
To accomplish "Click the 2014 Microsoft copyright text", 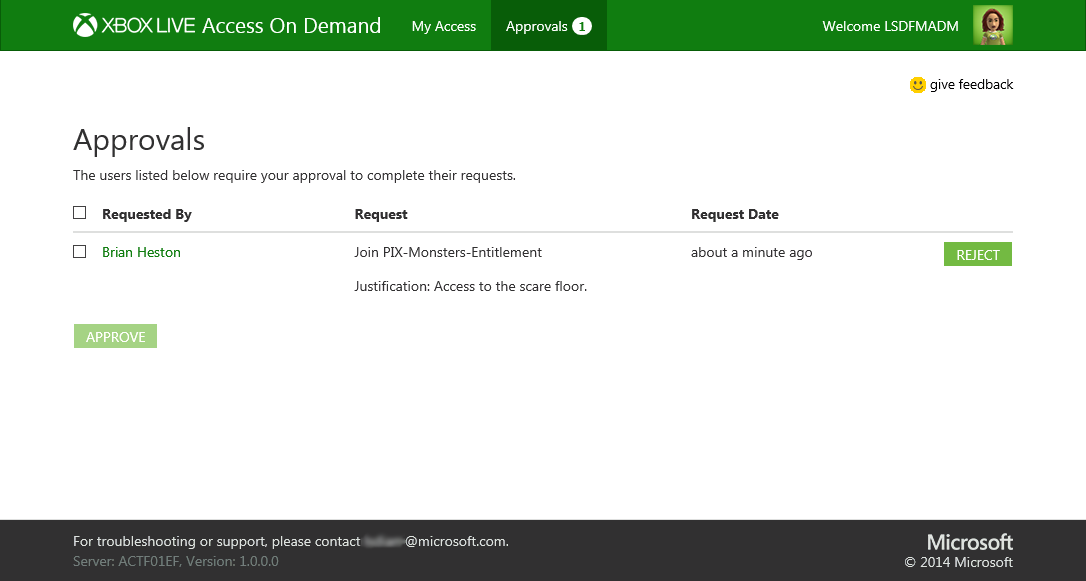I will coord(959,562).
